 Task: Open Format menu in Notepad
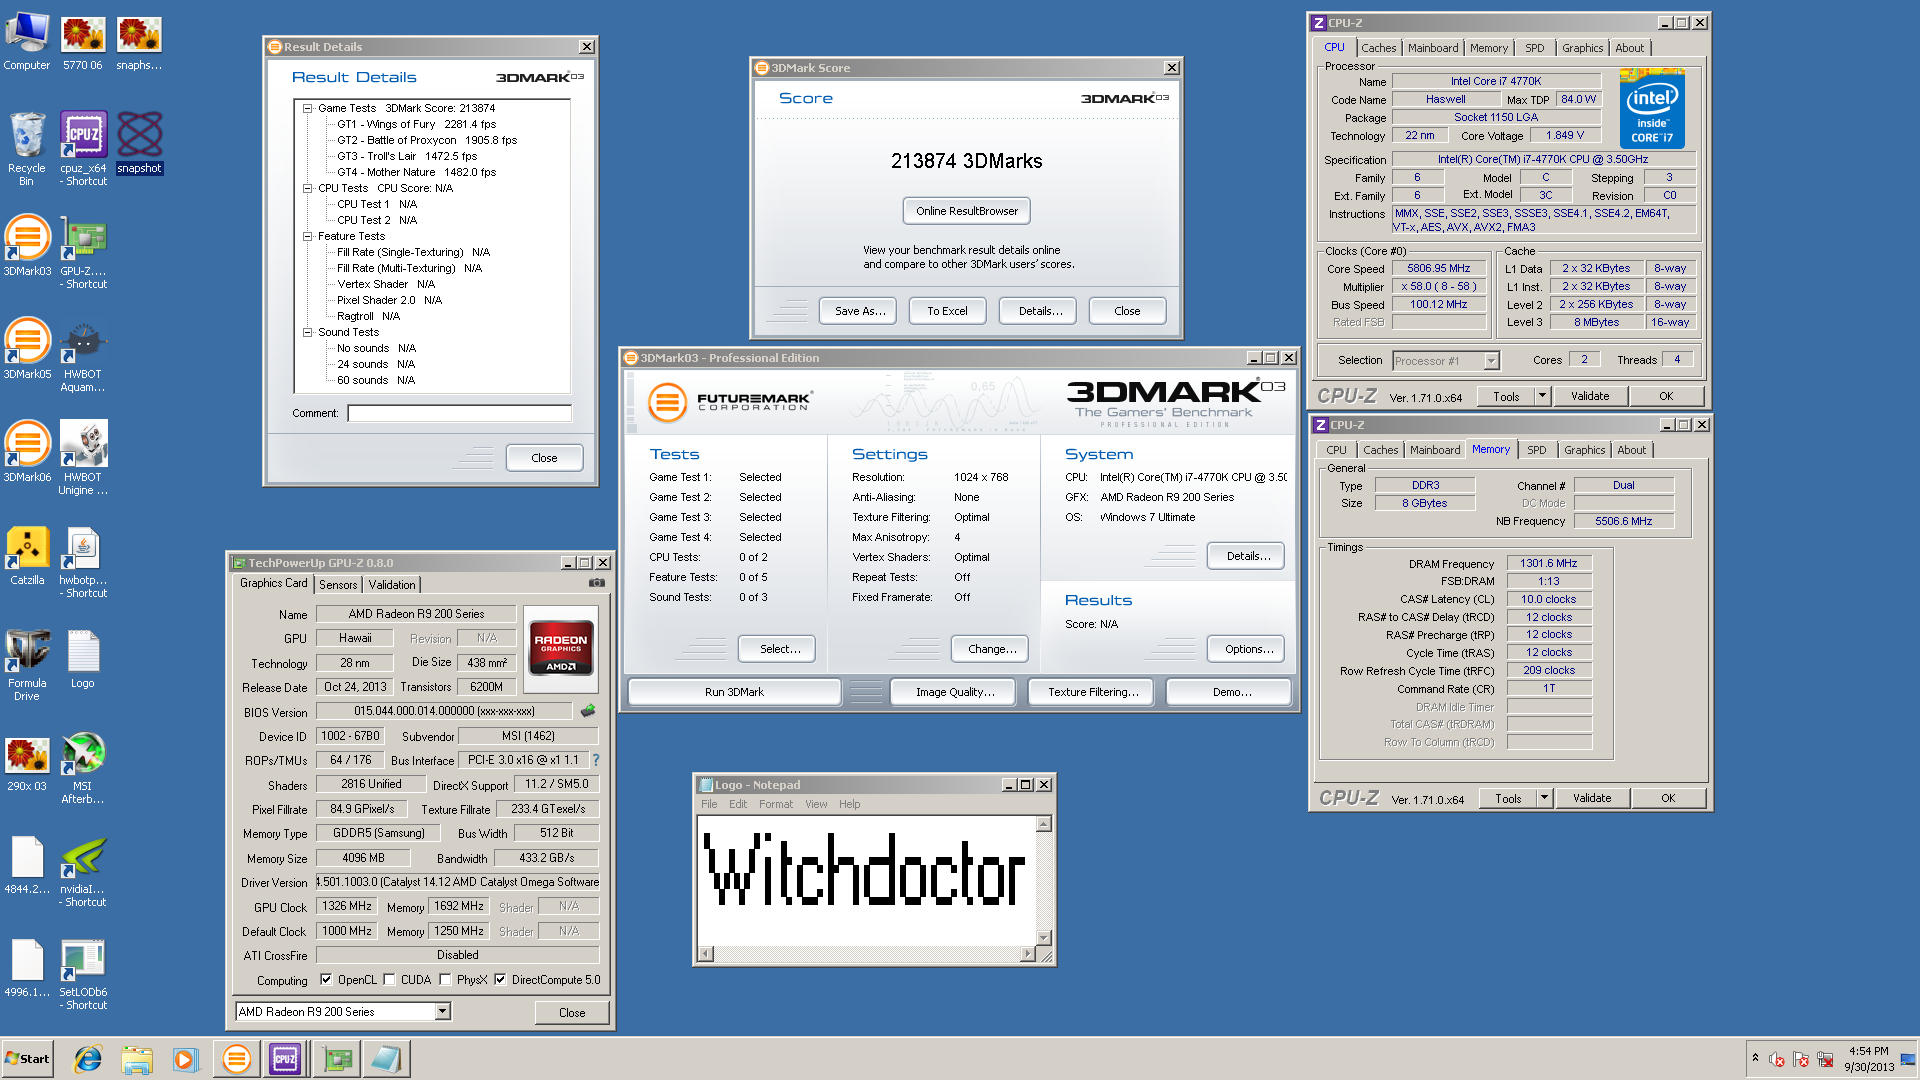tap(776, 804)
